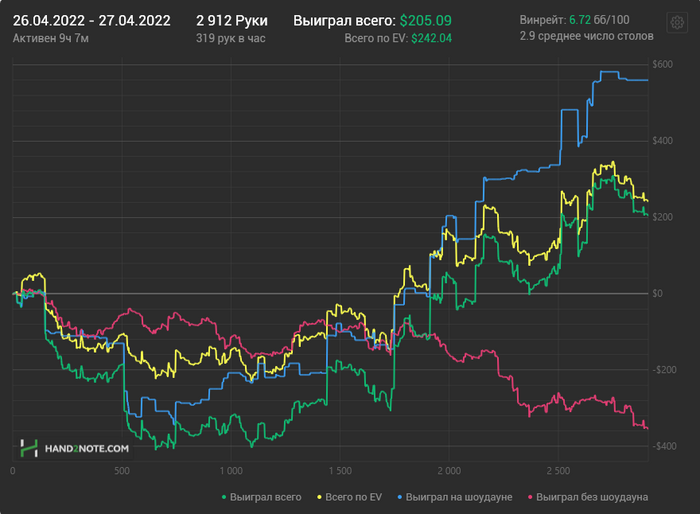The image size is (700, 514).
Task: Click the 'Выиграл всего:' heading label
Action: [x=344, y=21]
